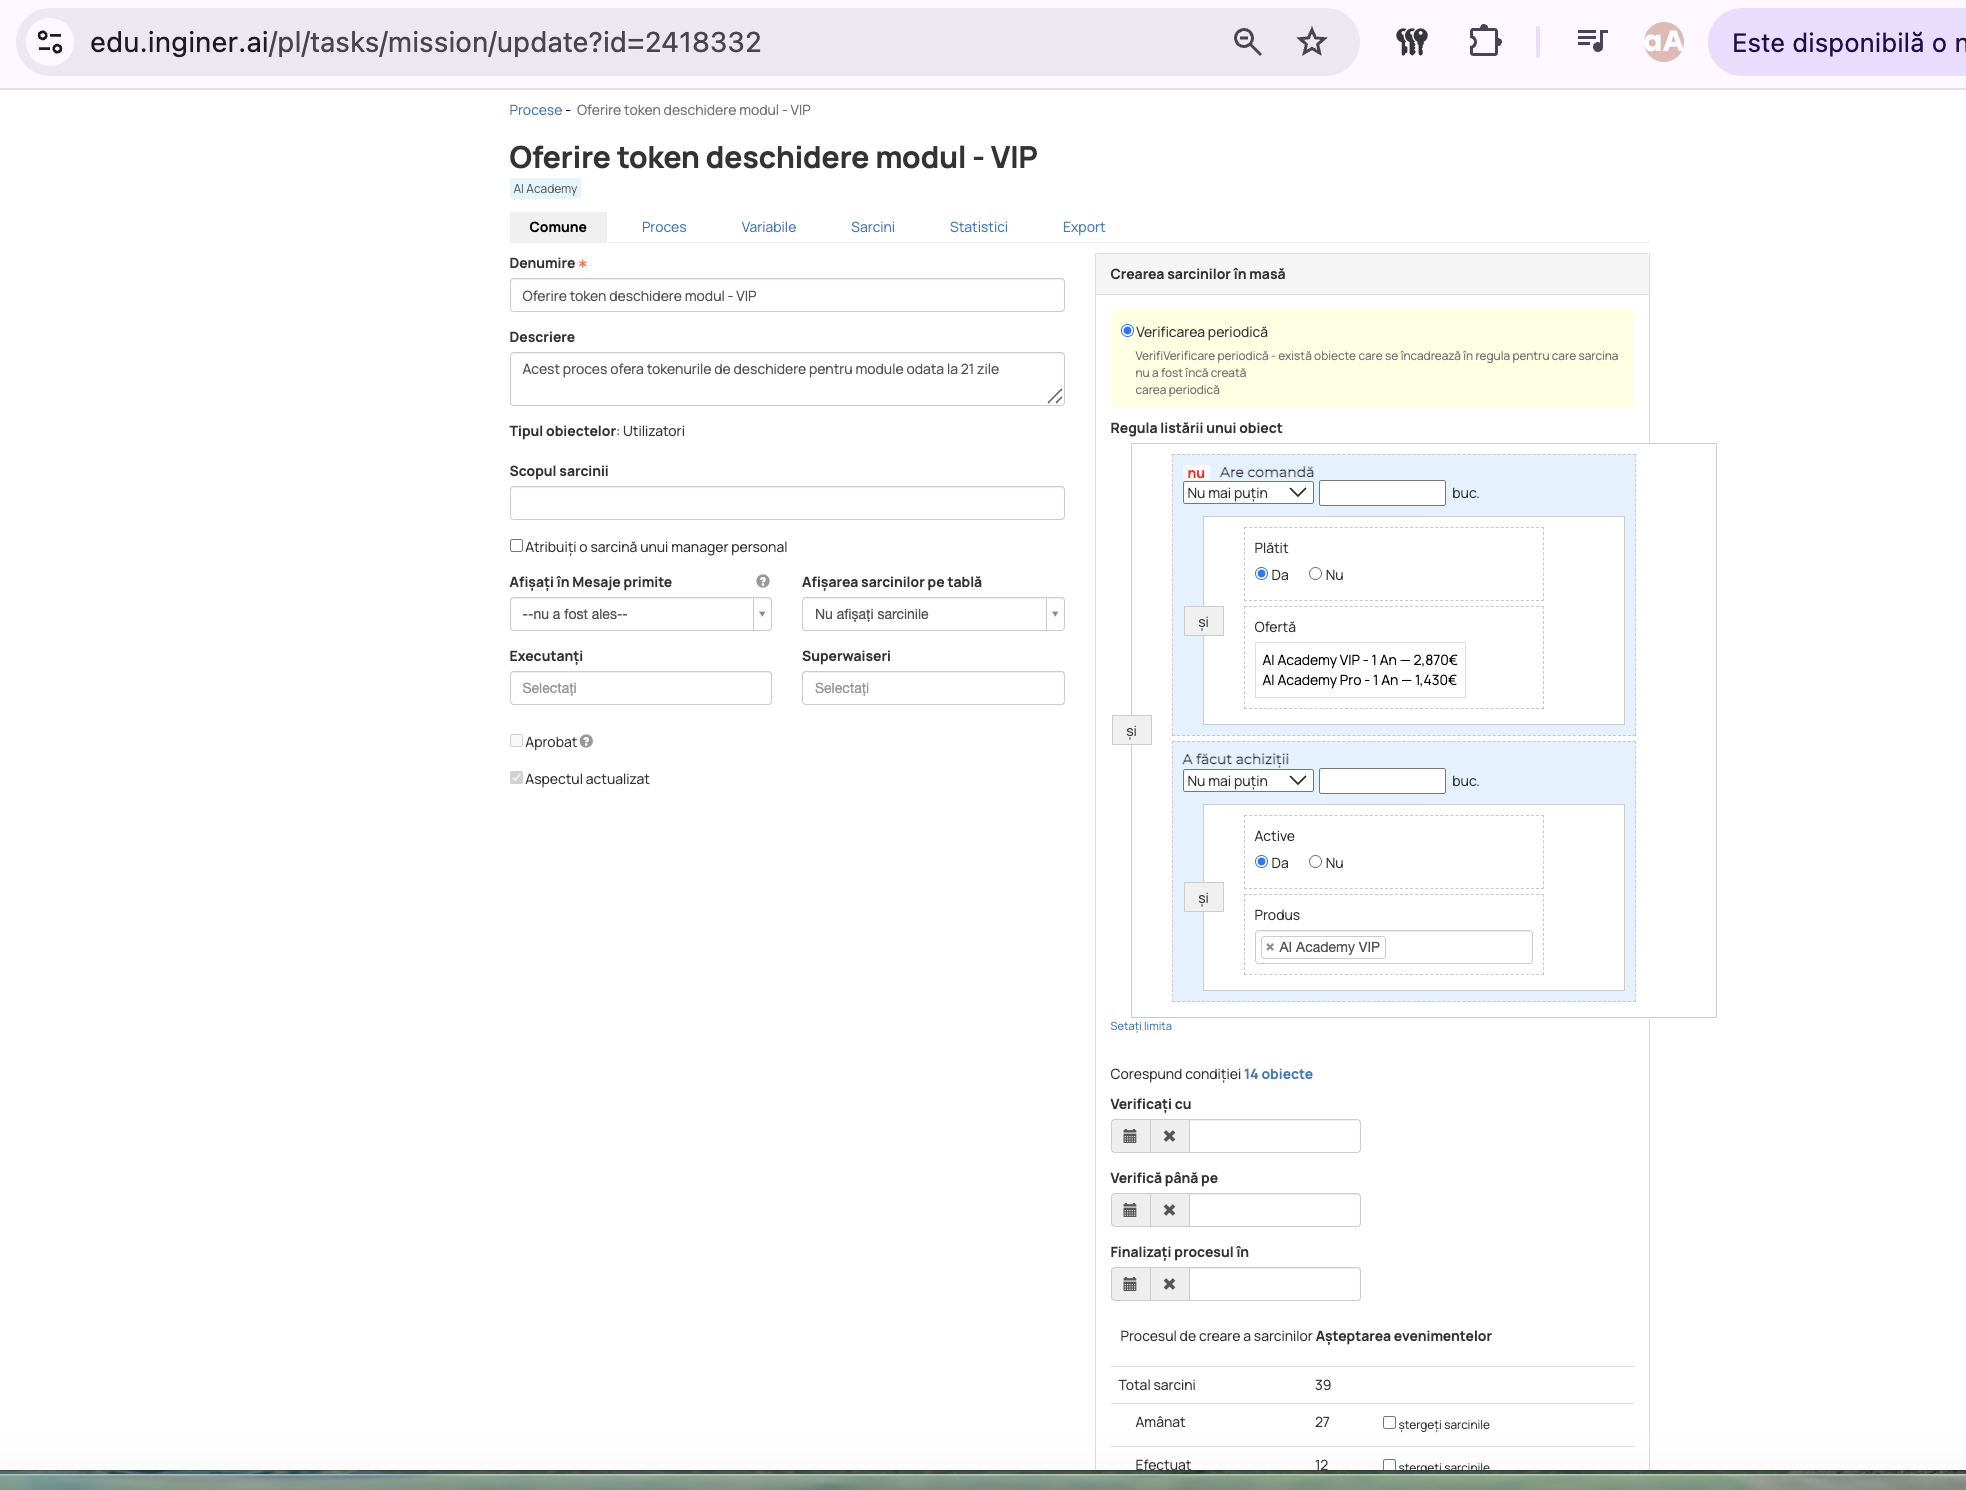Open Nu mai puțin dropdown under Are comandă
The image size is (1966, 1490).
(x=1248, y=493)
